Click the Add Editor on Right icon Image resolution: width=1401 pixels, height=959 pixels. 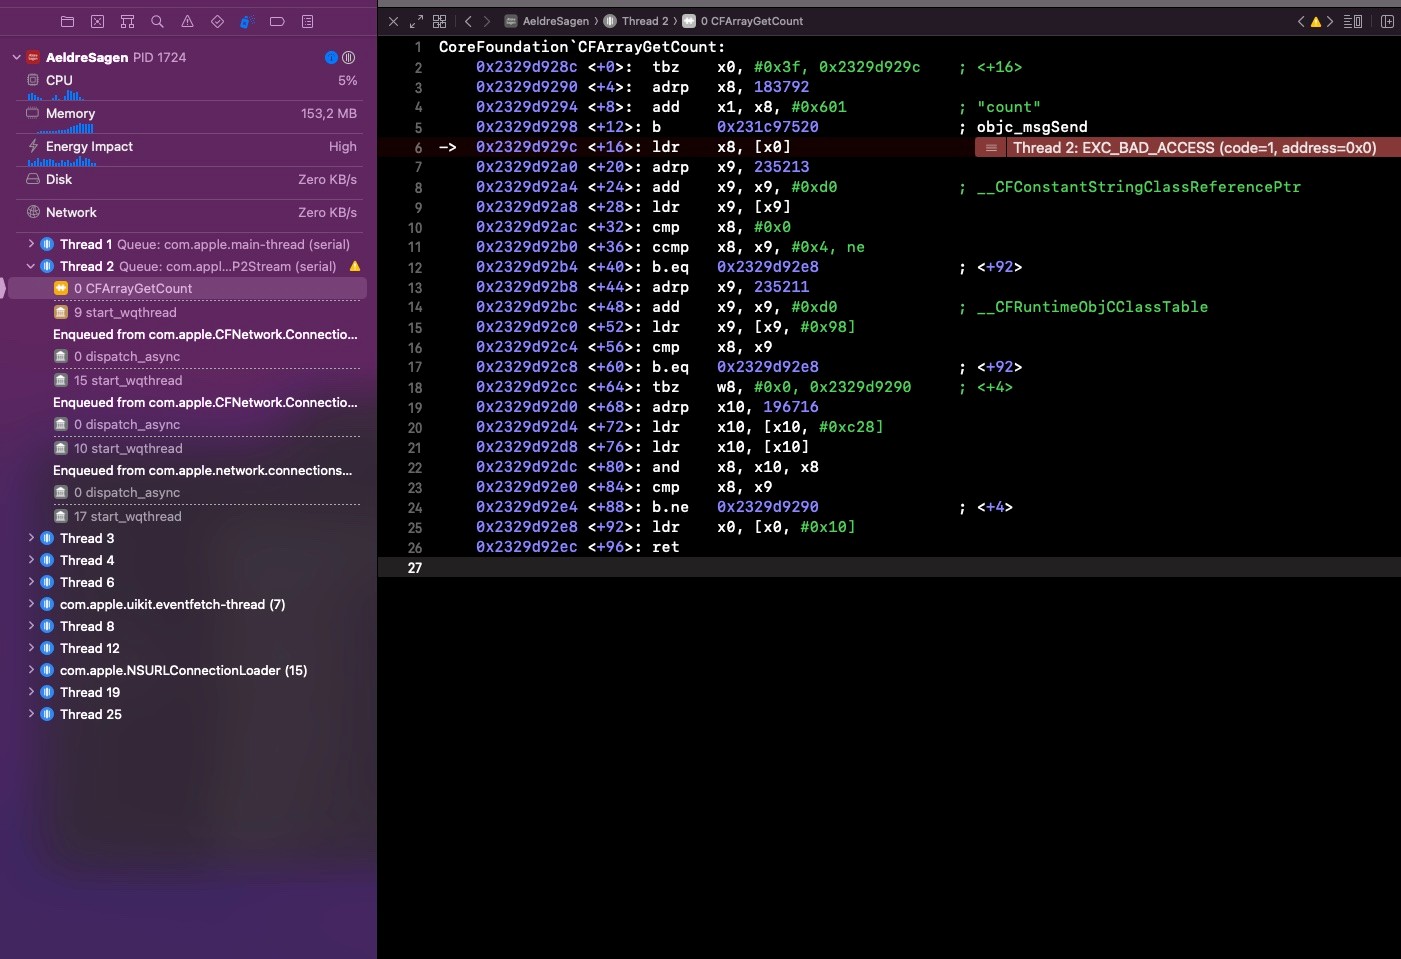pos(1387,21)
